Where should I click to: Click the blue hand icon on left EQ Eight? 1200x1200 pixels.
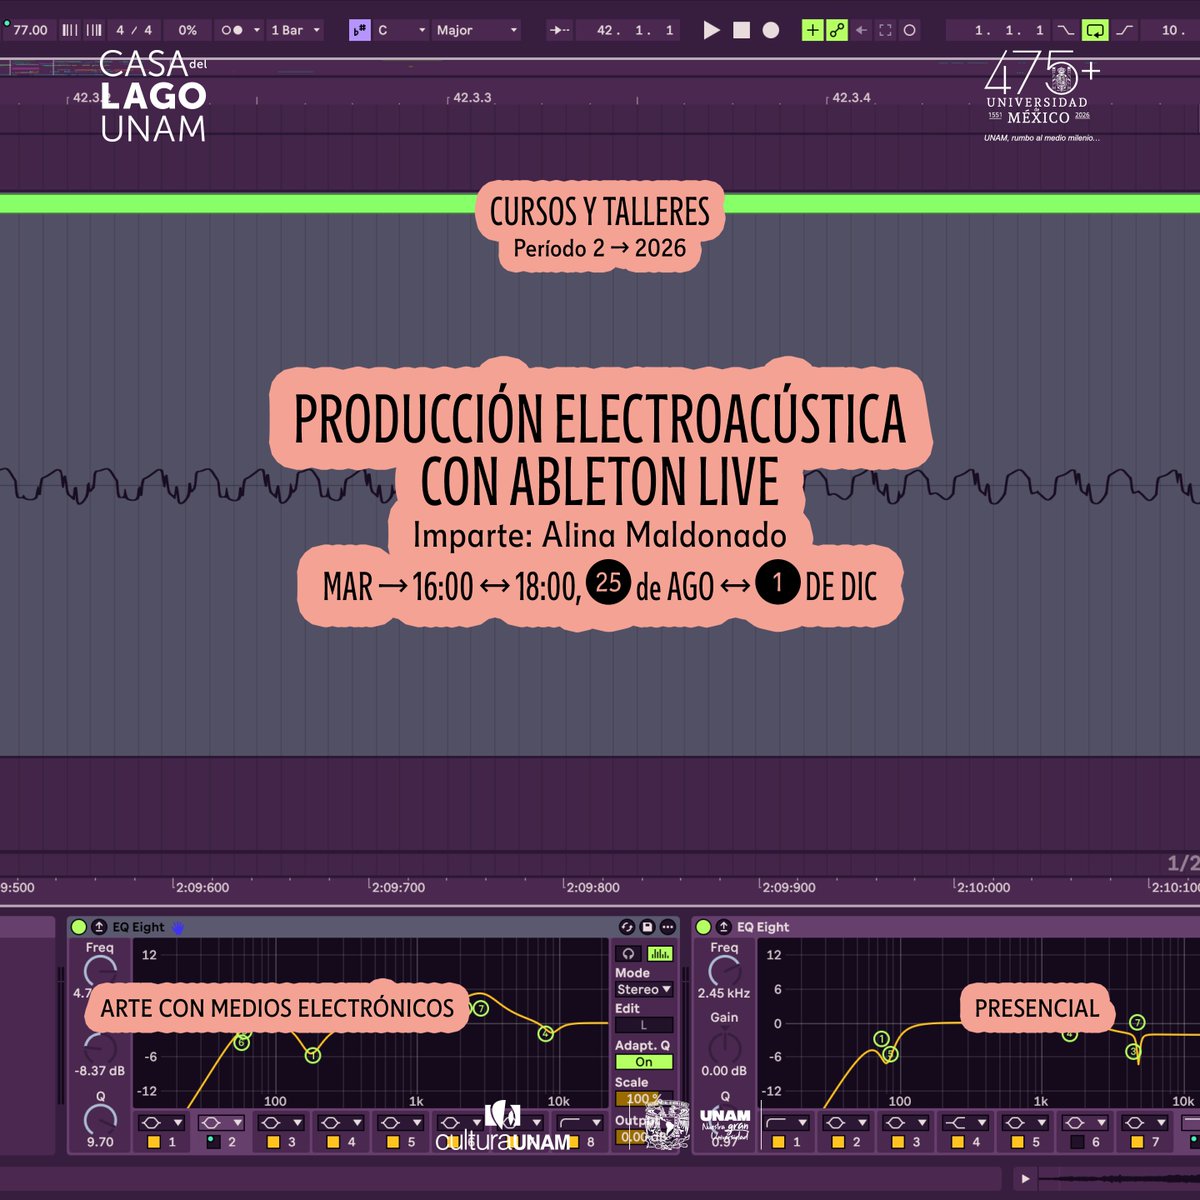click(x=178, y=927)
